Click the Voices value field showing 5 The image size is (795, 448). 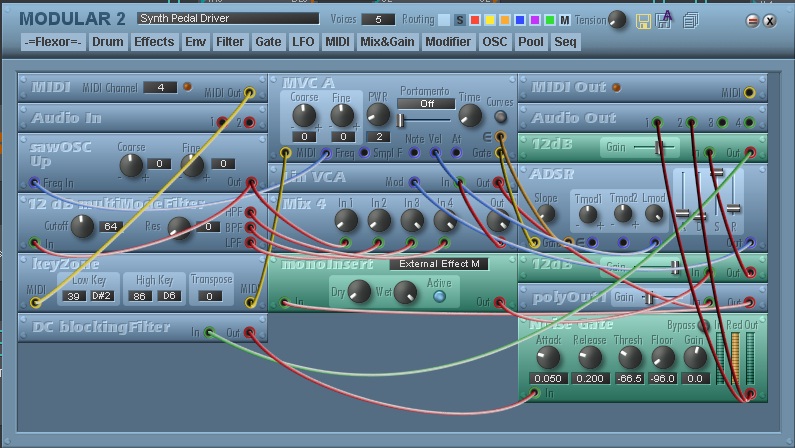[378, 20]
